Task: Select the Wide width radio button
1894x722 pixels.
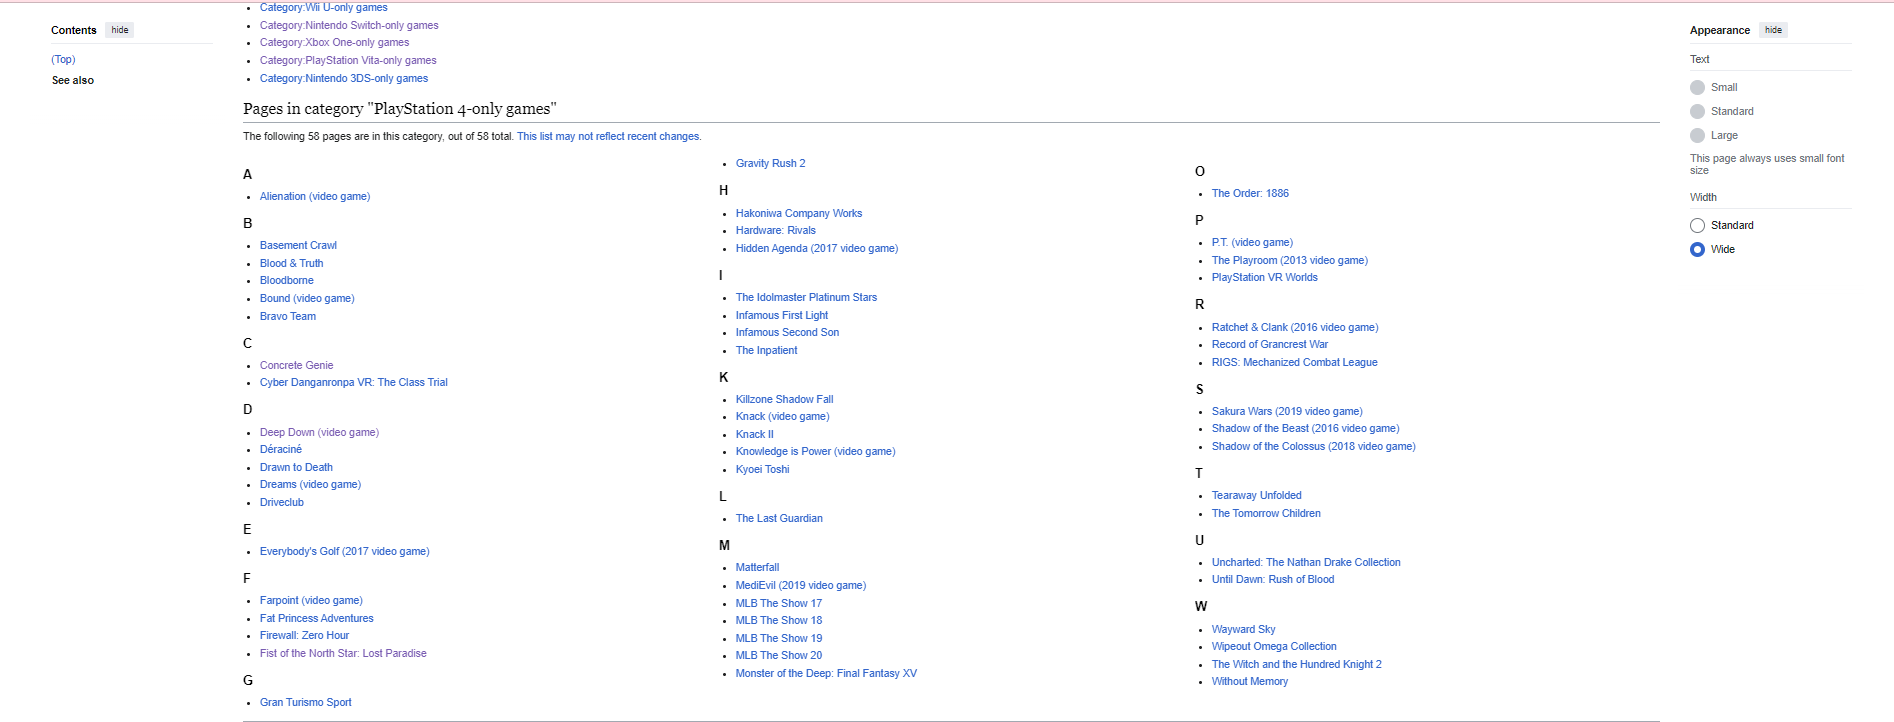Action: 1697,249
